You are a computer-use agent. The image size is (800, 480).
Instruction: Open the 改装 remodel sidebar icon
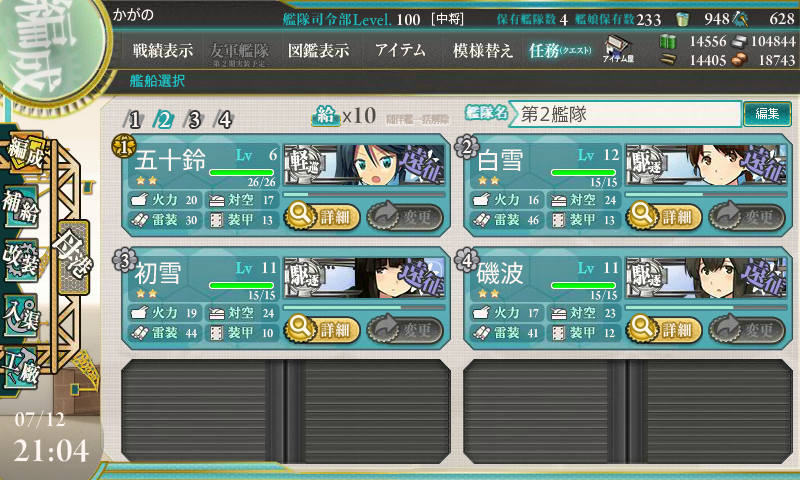pos(20,261)
